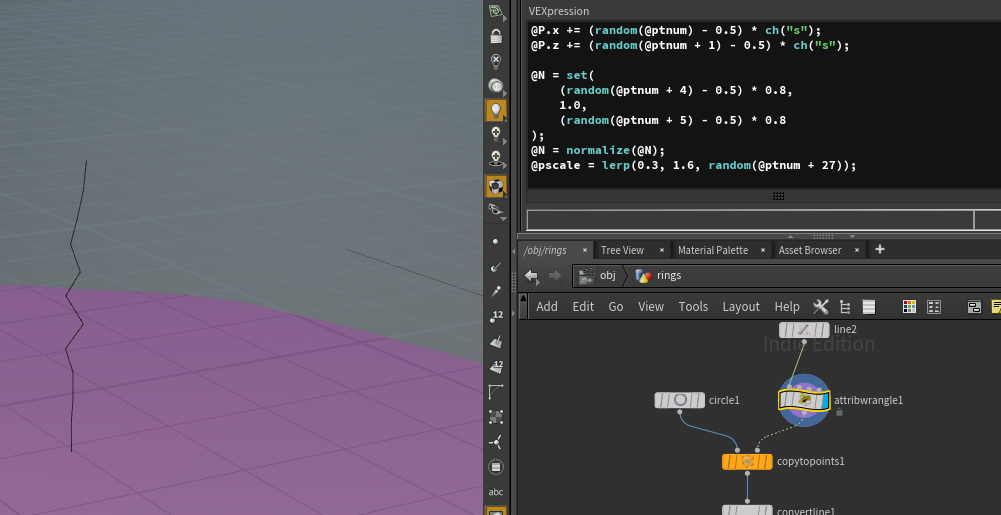Select the copytopoints1 node
1001x515 pixels.
coord(747,461)
